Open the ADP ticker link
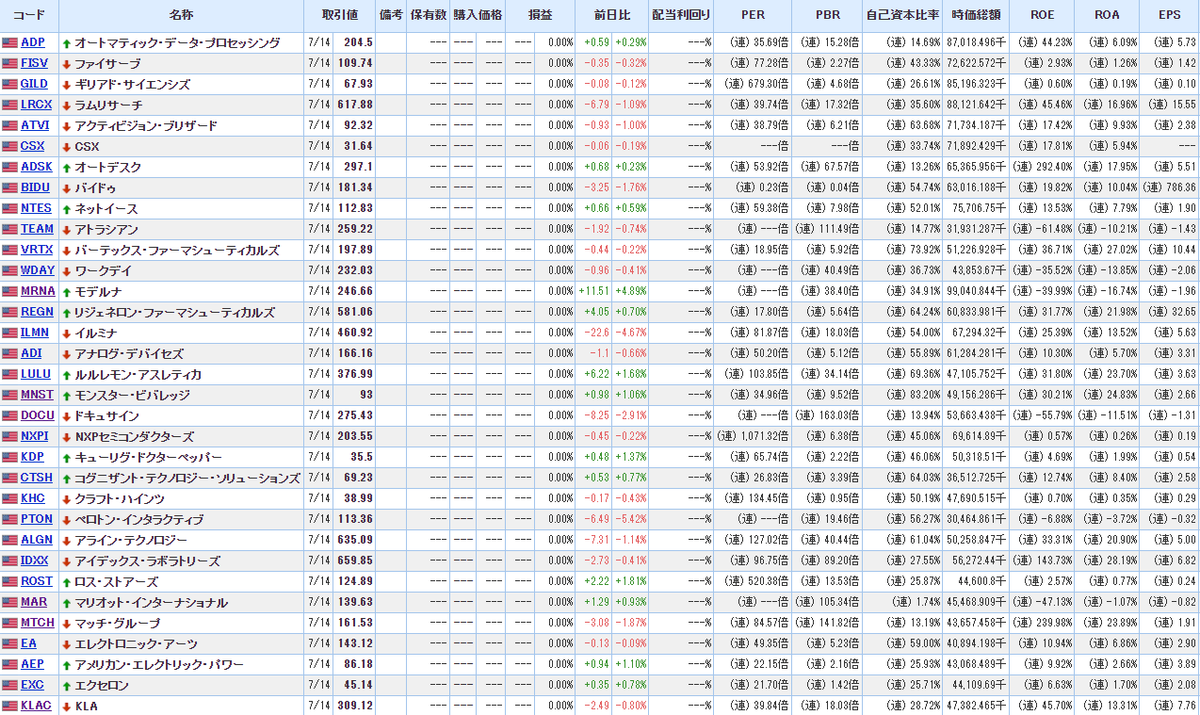The width and height of the screenshot is (1200, 715). 33,43
